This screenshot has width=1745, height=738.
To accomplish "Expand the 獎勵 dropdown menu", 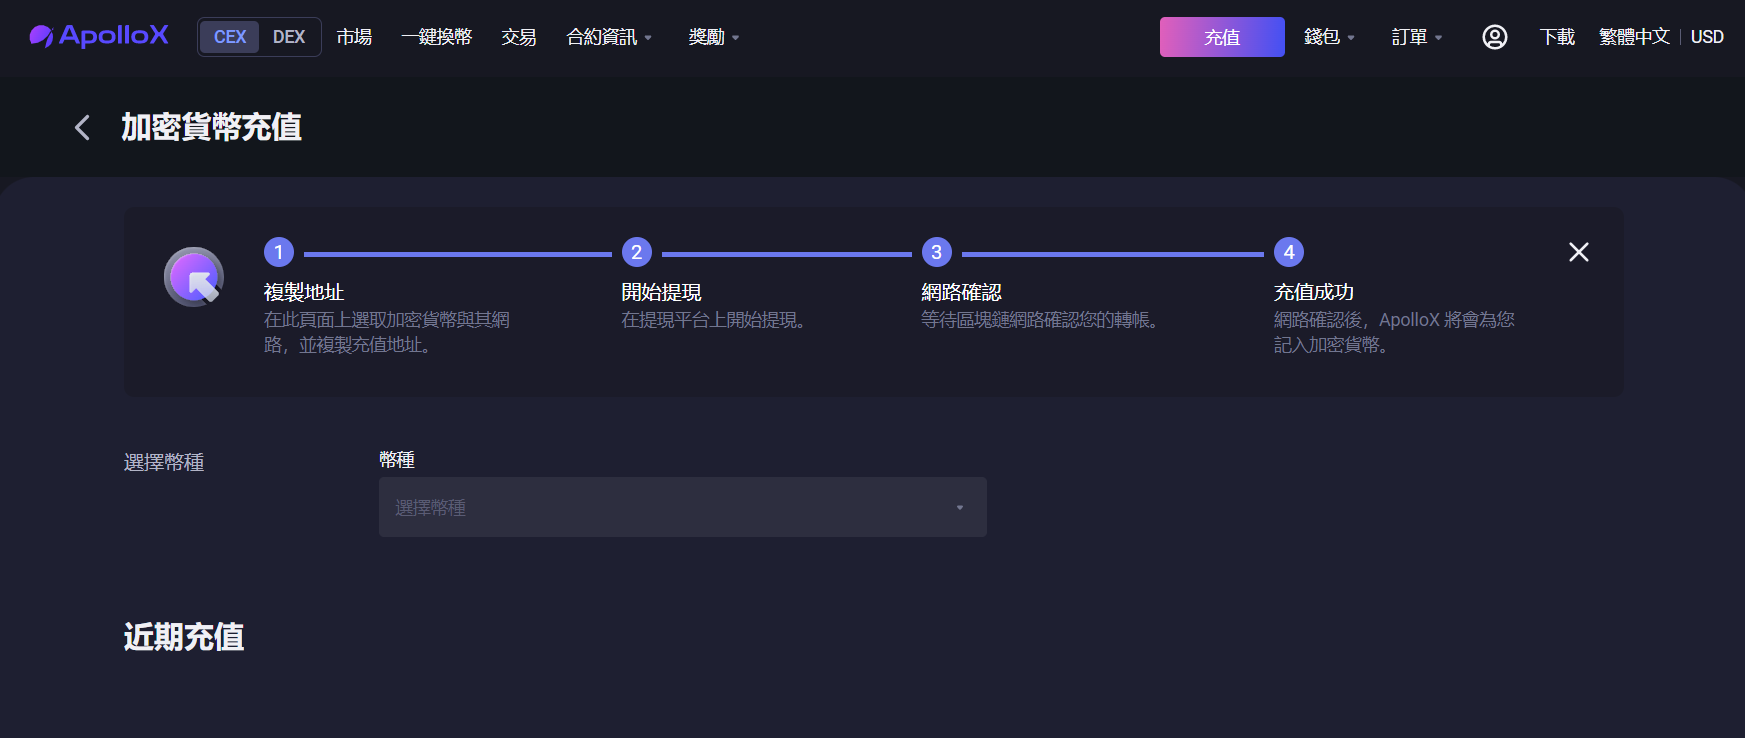I will [x=714, y=37].
